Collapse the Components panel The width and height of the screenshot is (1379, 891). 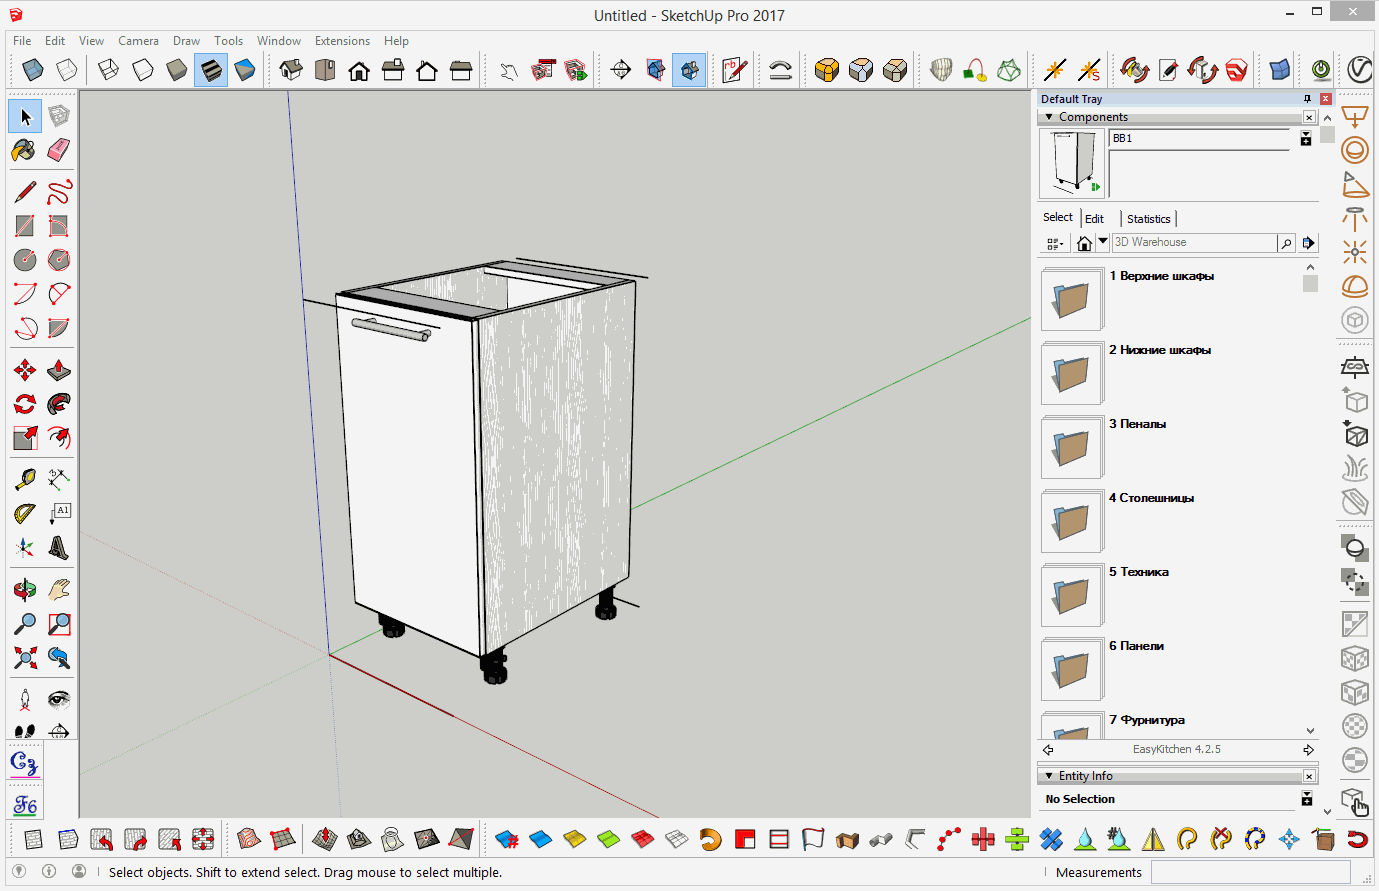click(x=1049, y=117)
